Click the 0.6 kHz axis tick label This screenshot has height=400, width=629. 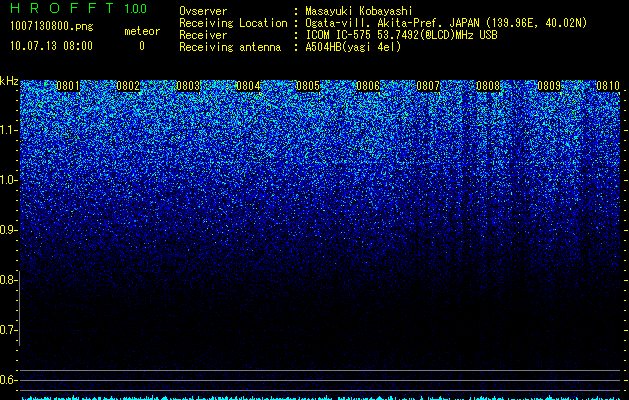pyautogui.click(x=7, y=380)
